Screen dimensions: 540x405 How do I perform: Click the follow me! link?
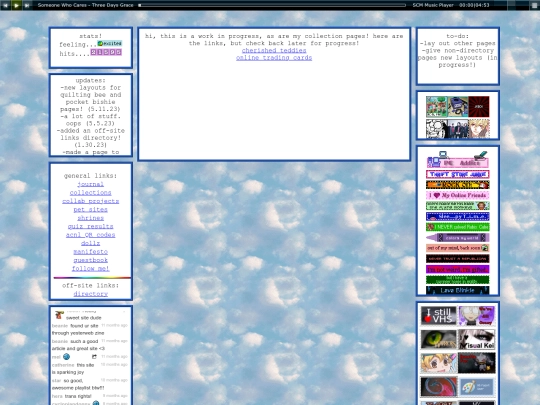pos(91,269)
